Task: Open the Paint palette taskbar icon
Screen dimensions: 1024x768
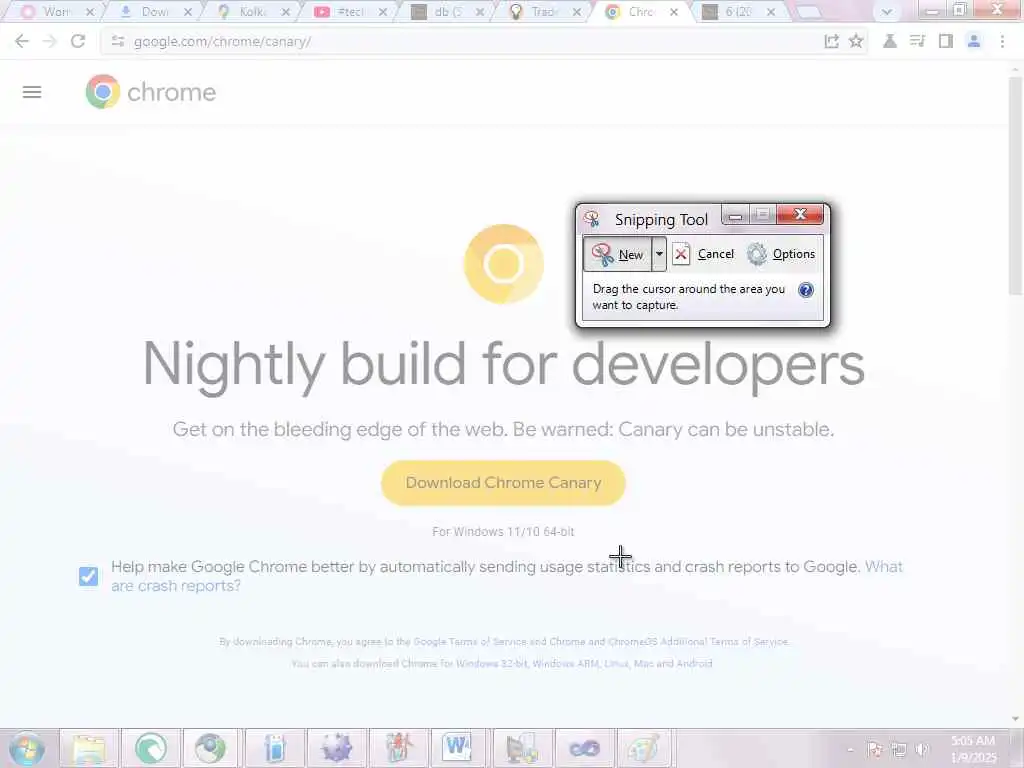Action: click(x=645, y=748)
